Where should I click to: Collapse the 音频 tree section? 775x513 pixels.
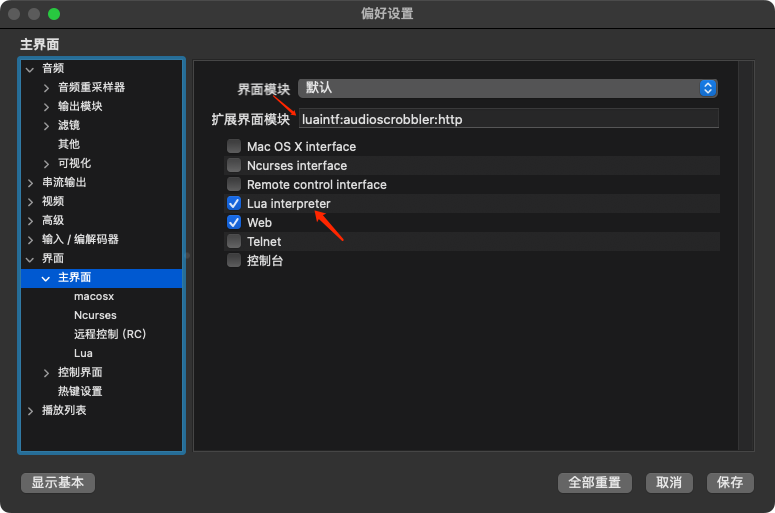(30, 69)
